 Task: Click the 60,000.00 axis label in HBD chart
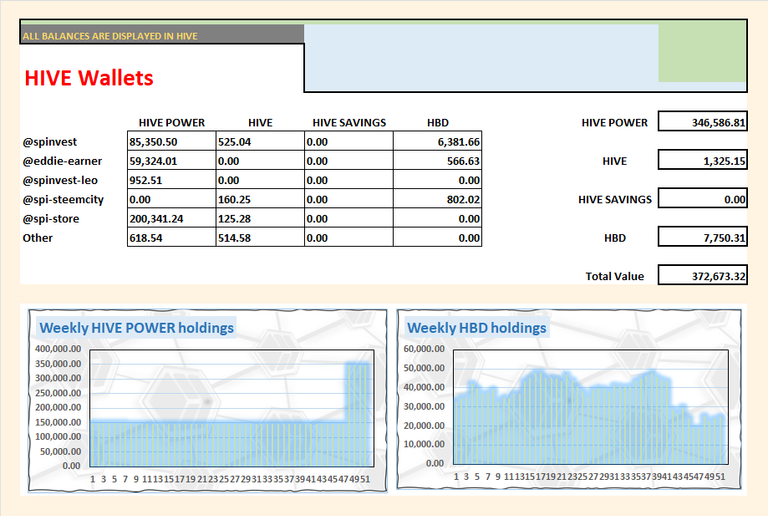point(424,349)
